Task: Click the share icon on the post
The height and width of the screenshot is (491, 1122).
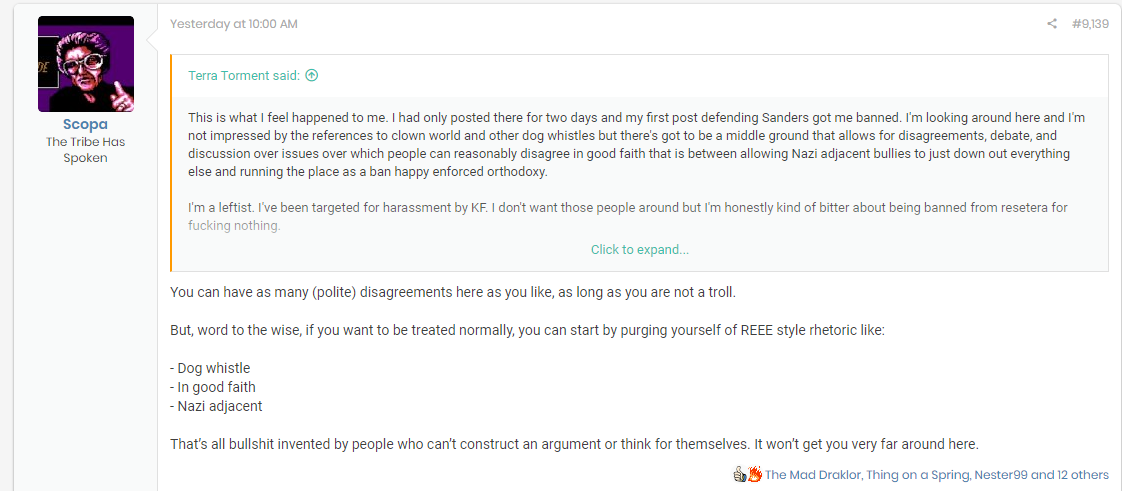Action: click(1051, 24)
